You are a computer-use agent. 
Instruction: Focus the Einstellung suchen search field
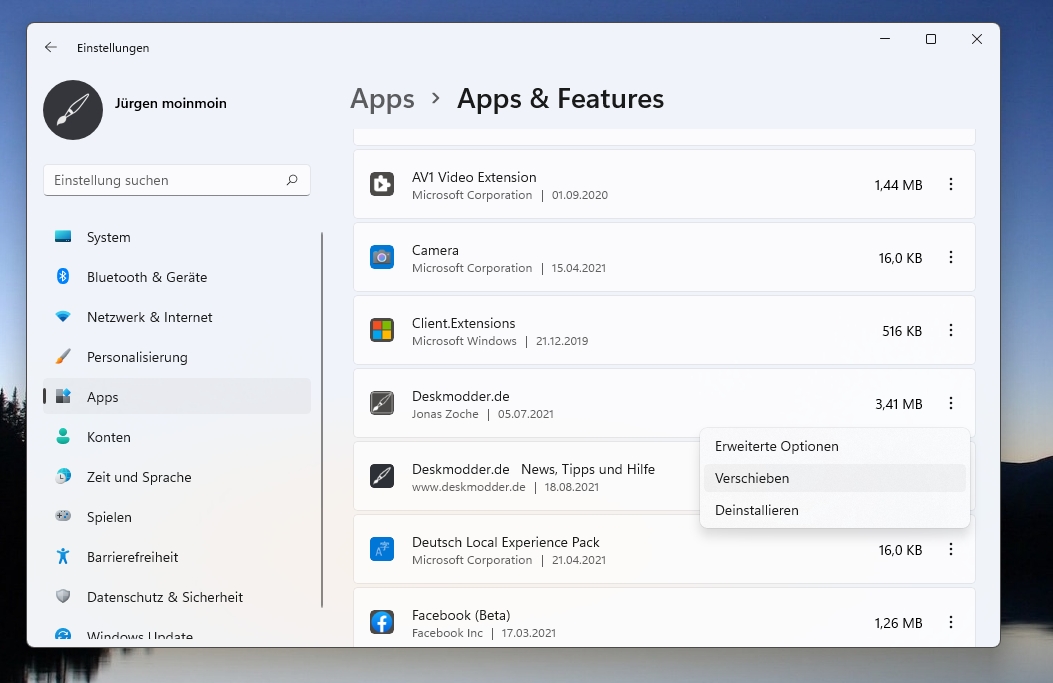177,180
